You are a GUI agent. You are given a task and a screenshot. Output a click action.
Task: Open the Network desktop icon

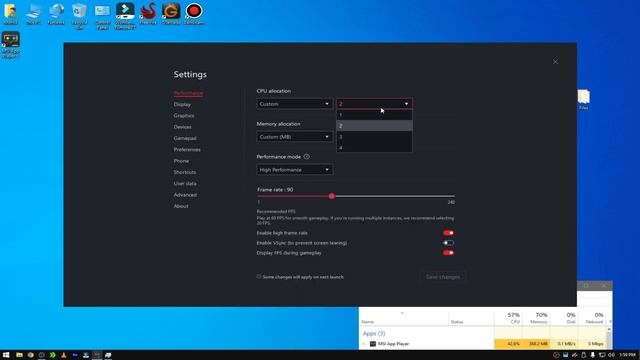pos(56,14)
